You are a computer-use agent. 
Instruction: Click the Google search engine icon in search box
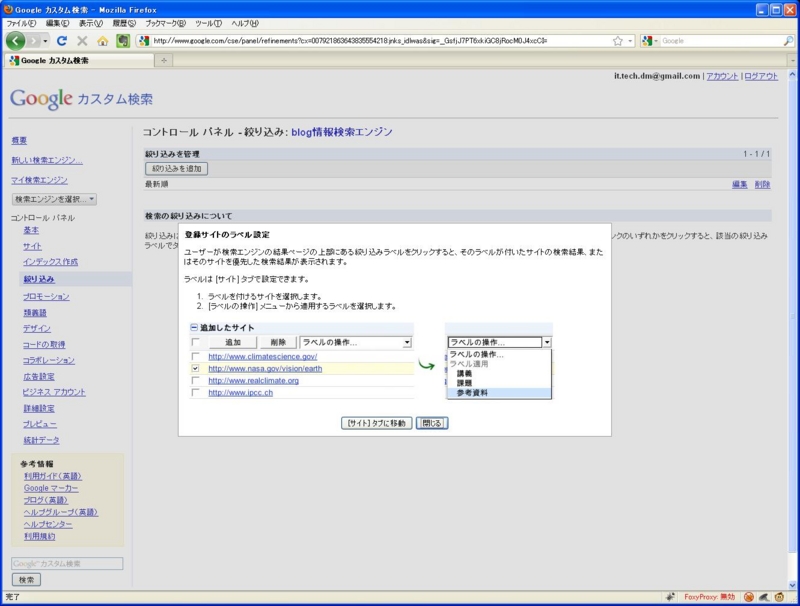(x=647, y=41)
